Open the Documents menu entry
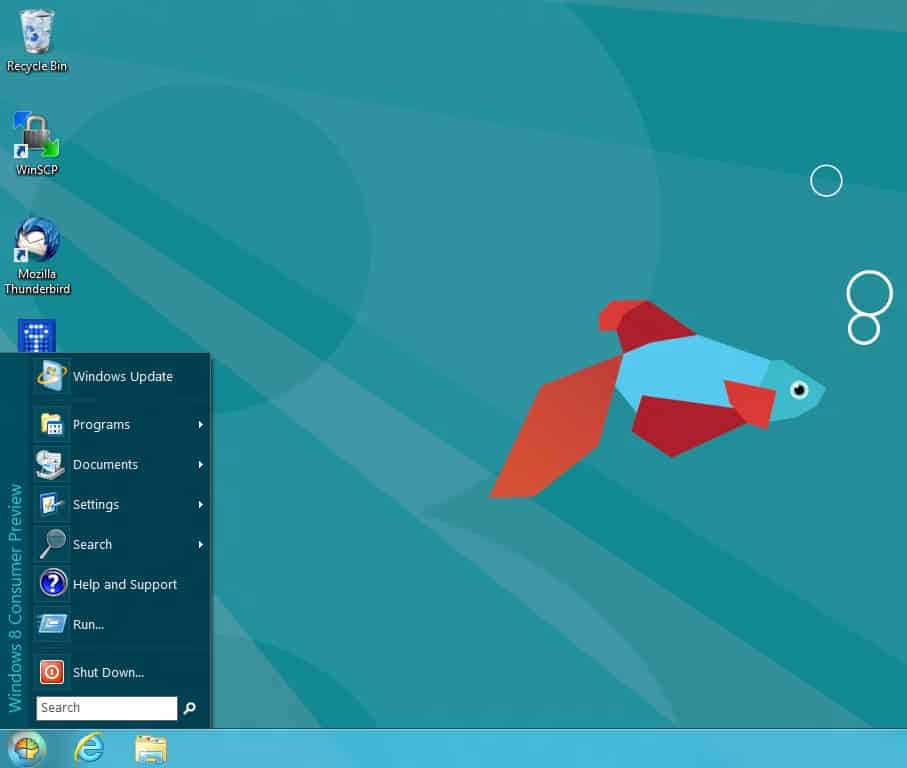 pos(121,465)
